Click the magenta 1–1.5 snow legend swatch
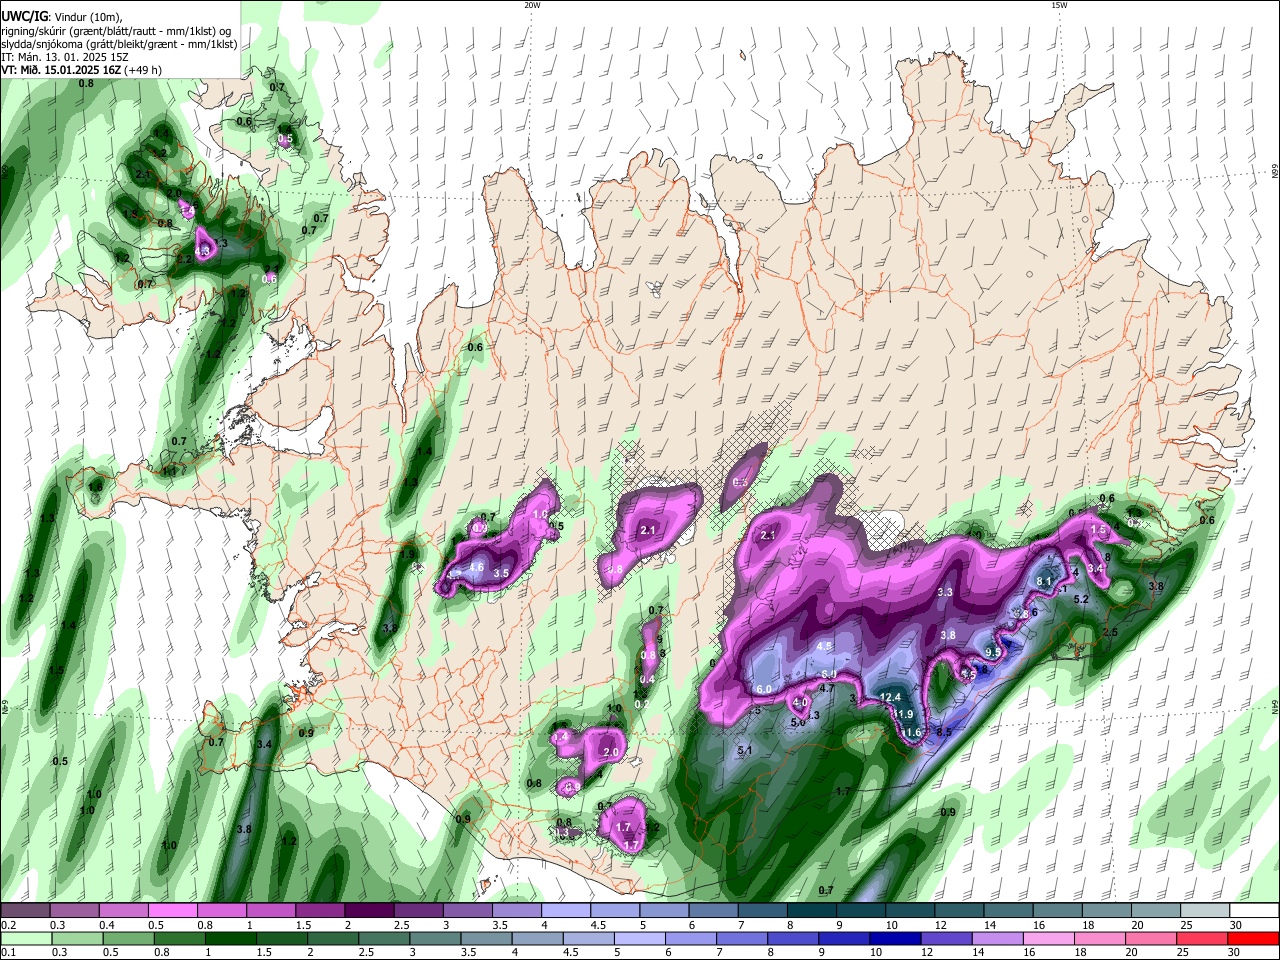This screenshot has height=960, width=1280. [270, 911]
